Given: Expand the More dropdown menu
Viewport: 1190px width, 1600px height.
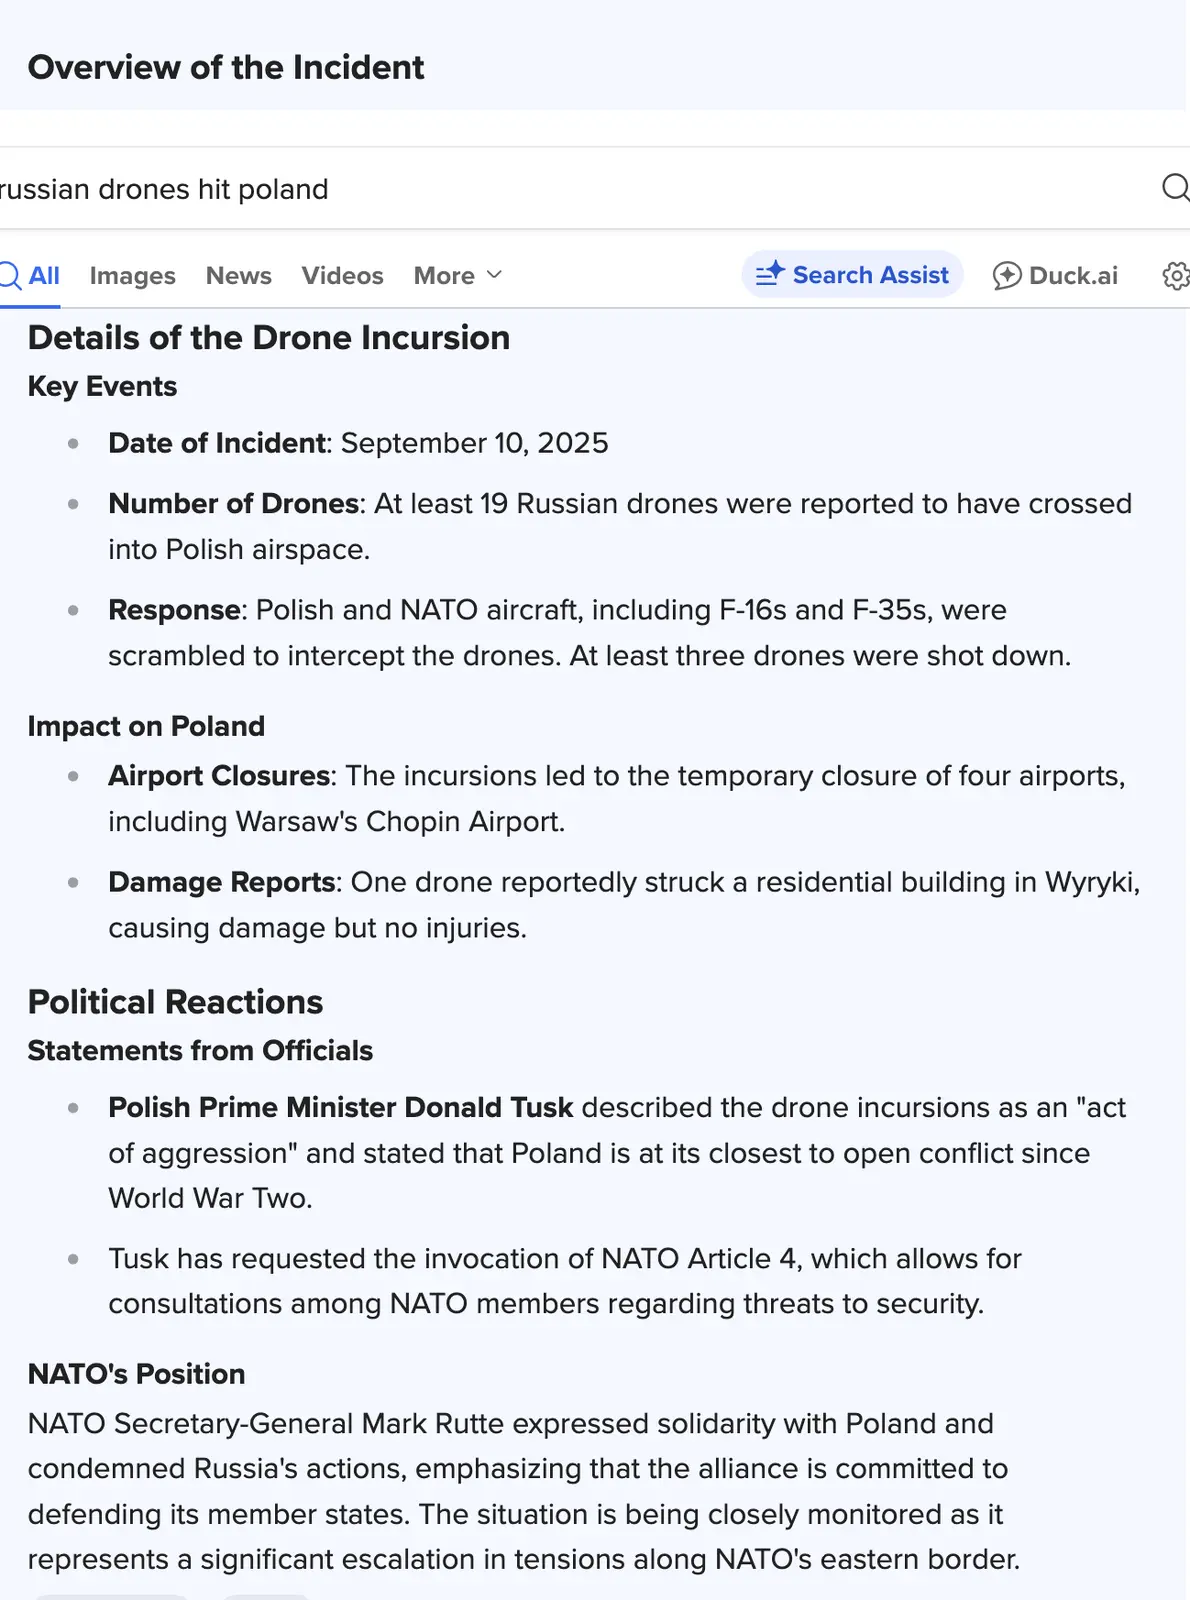Looking at the screenshot, I should point(445,276).
